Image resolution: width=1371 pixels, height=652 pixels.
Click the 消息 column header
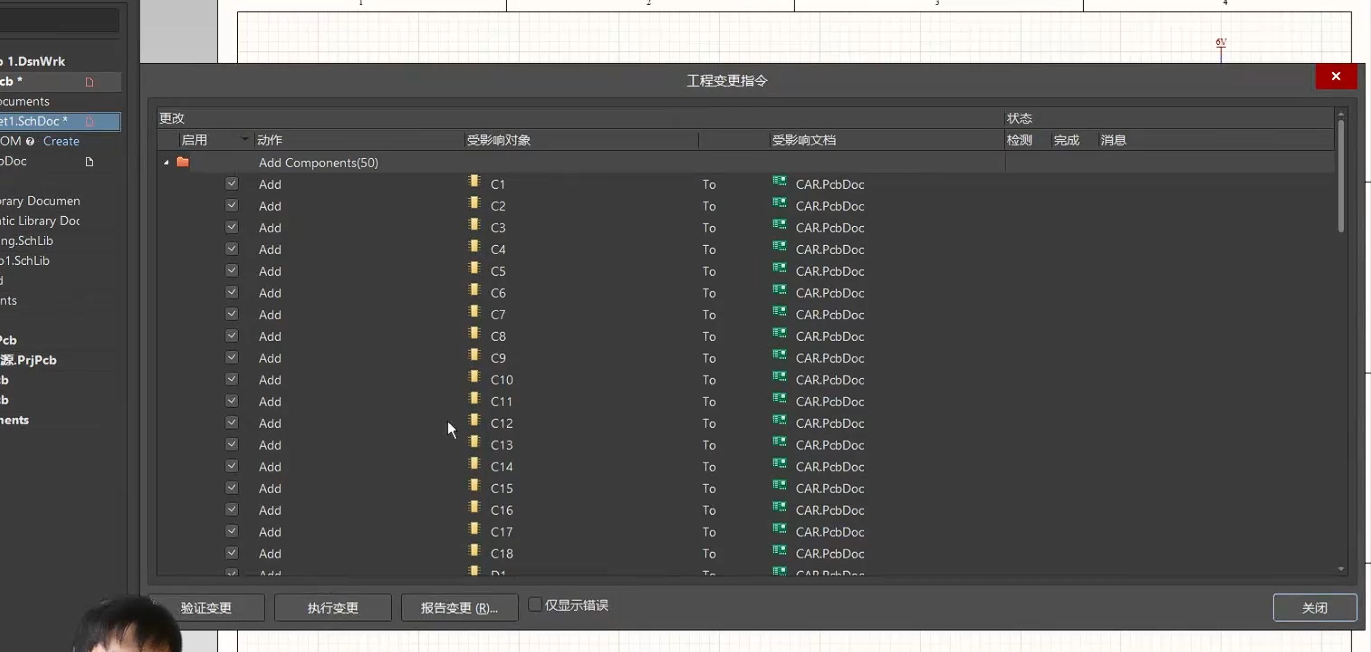[x=1113, y=140]
